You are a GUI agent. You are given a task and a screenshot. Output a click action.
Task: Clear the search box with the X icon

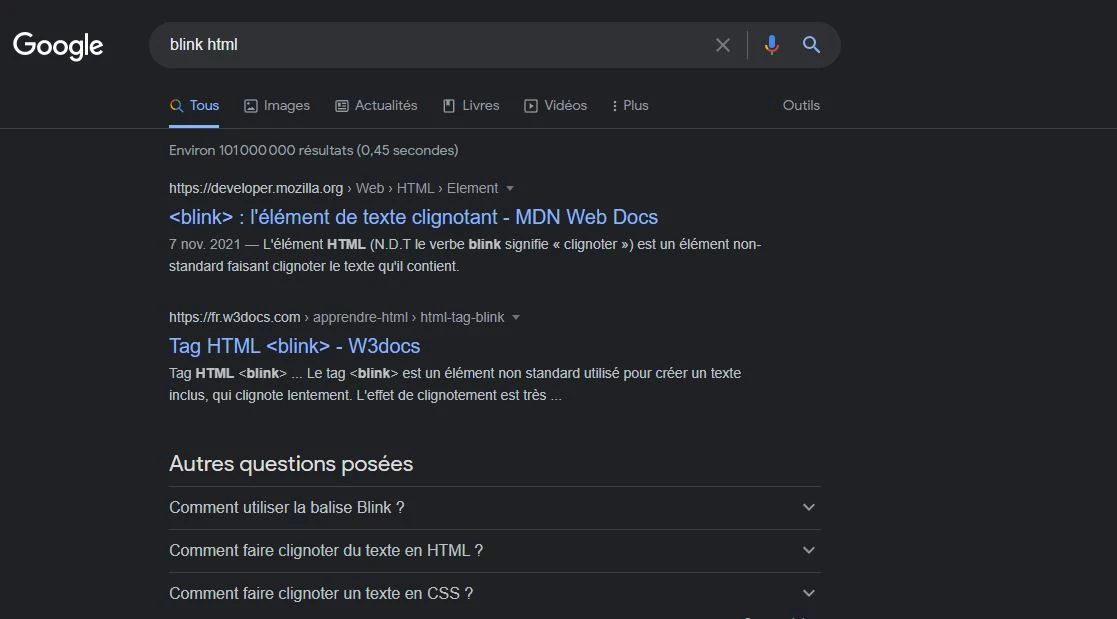(x=722, y=45)
